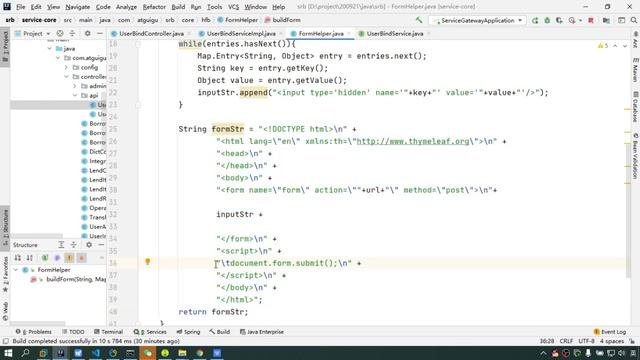
Task: Open the VCS menu
Action: coord(233,7)
